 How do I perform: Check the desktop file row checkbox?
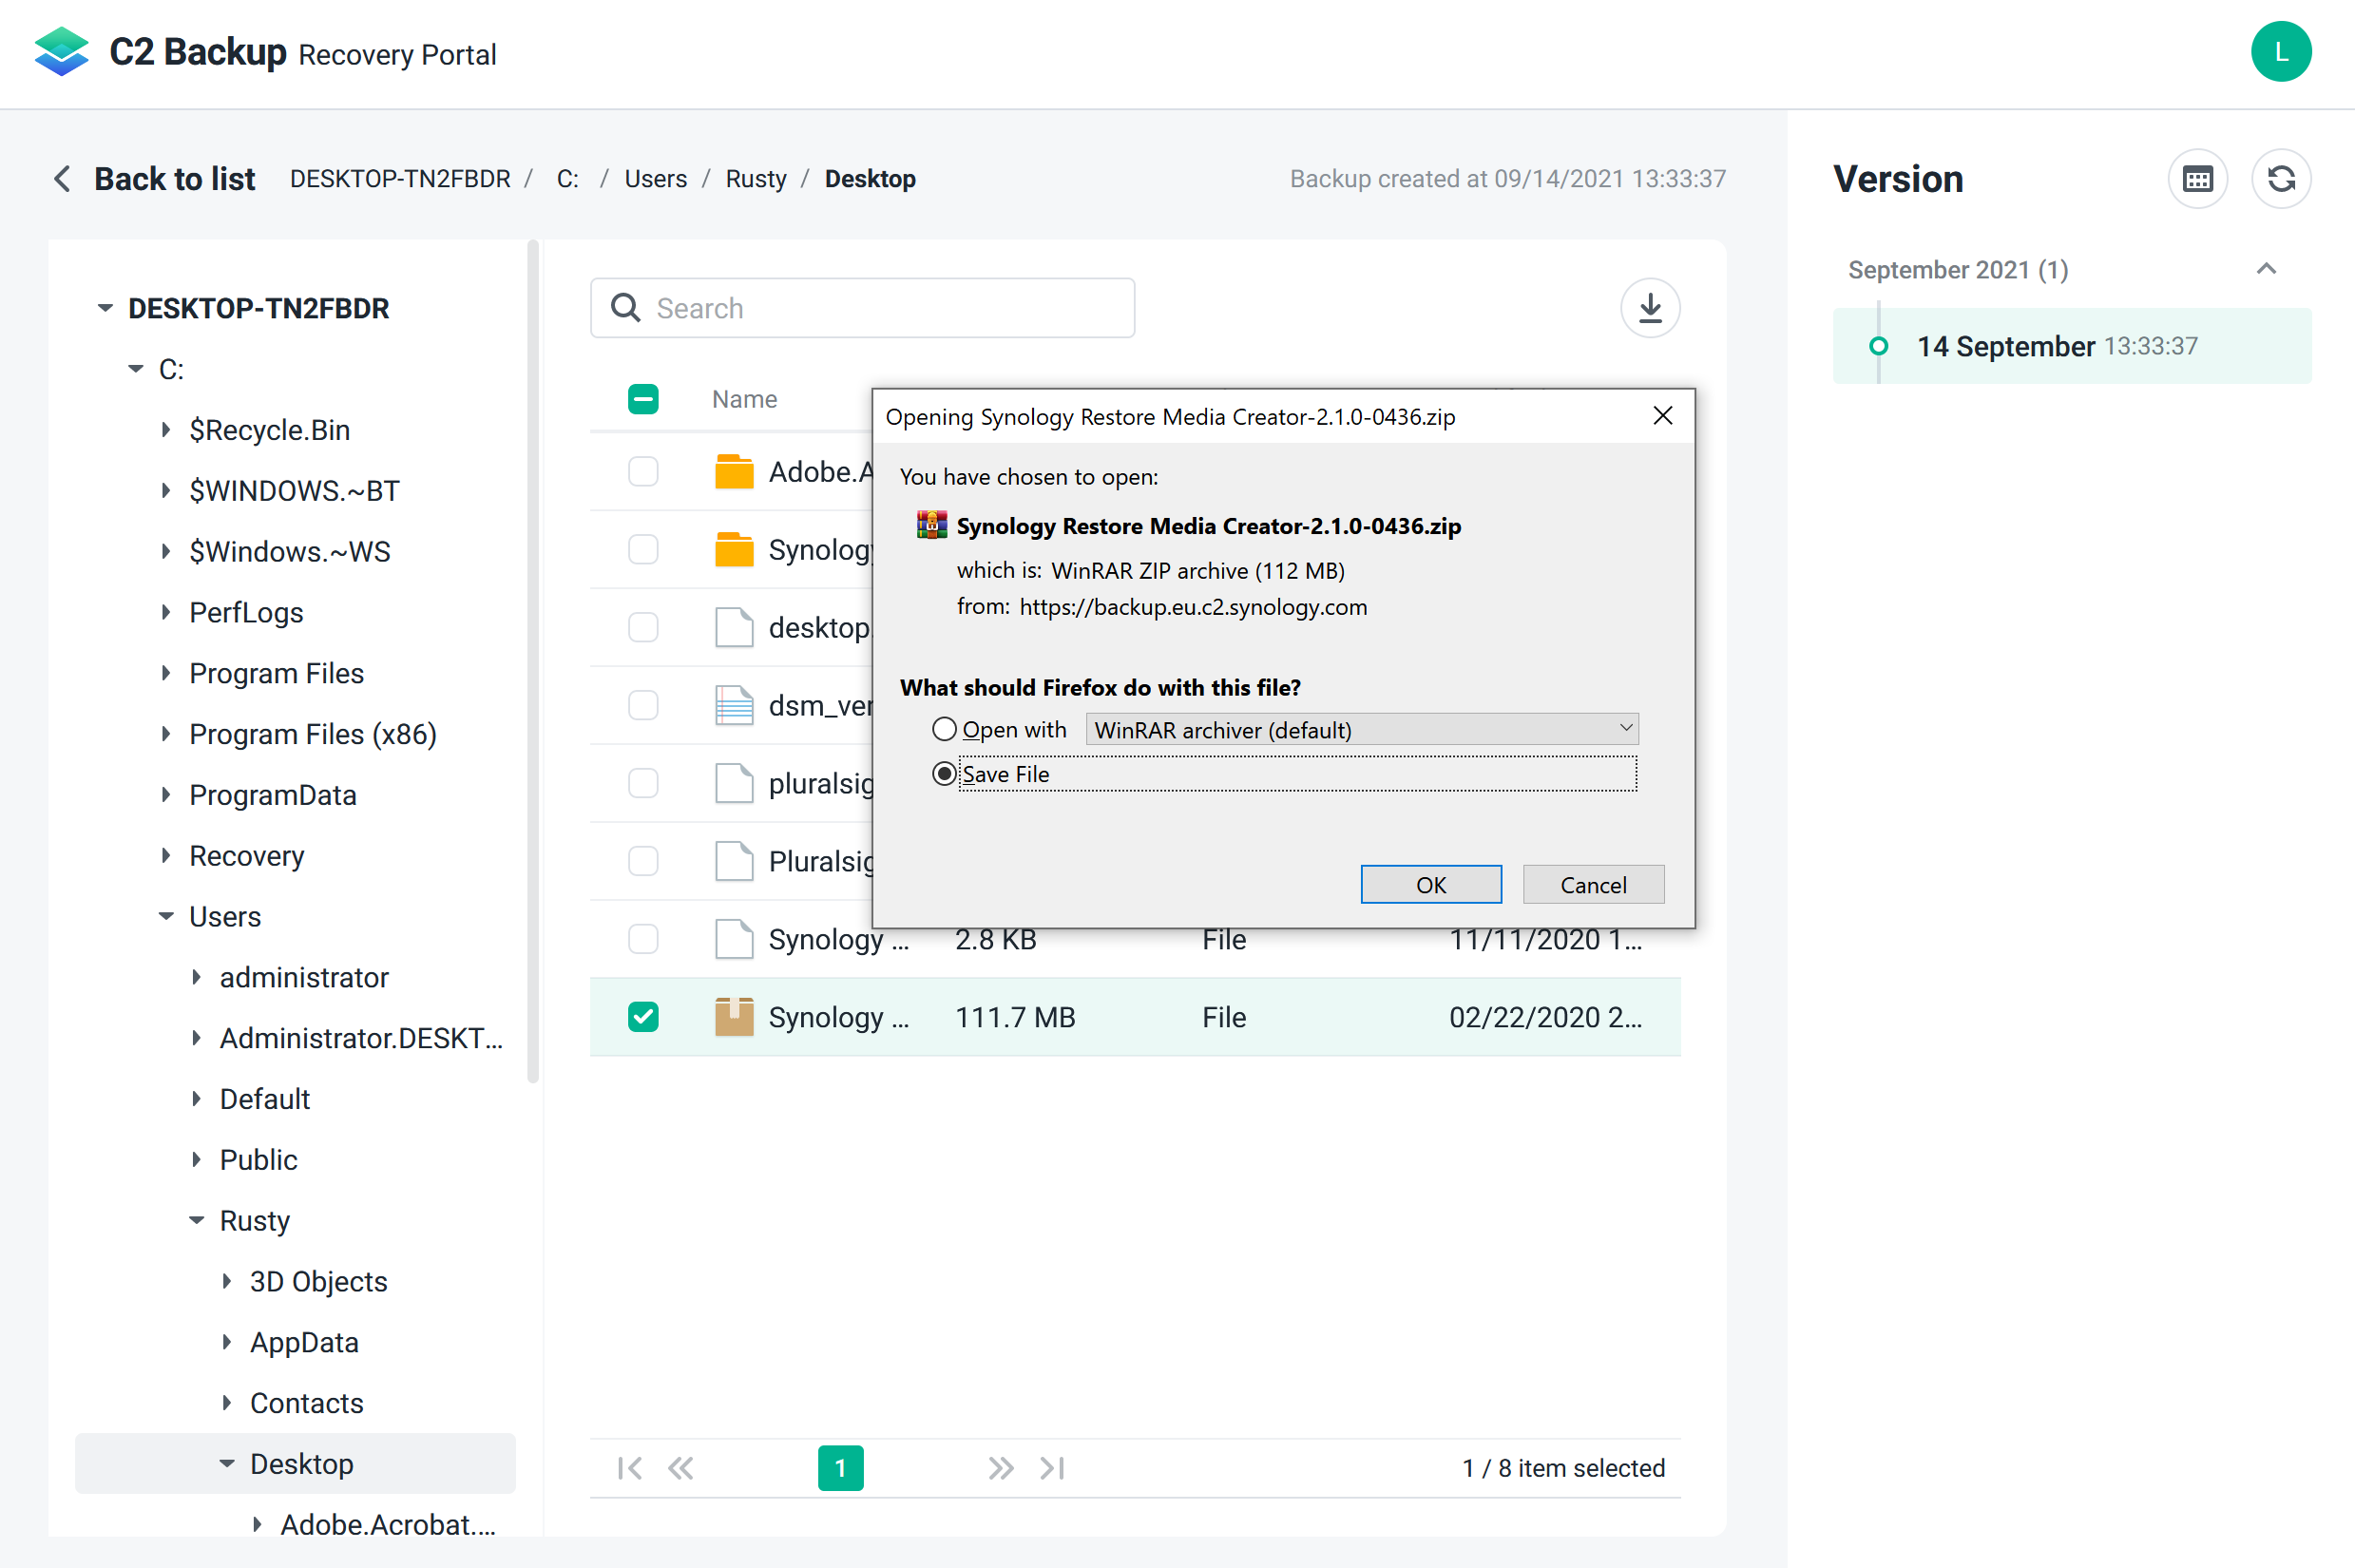[x=643, y=627]
